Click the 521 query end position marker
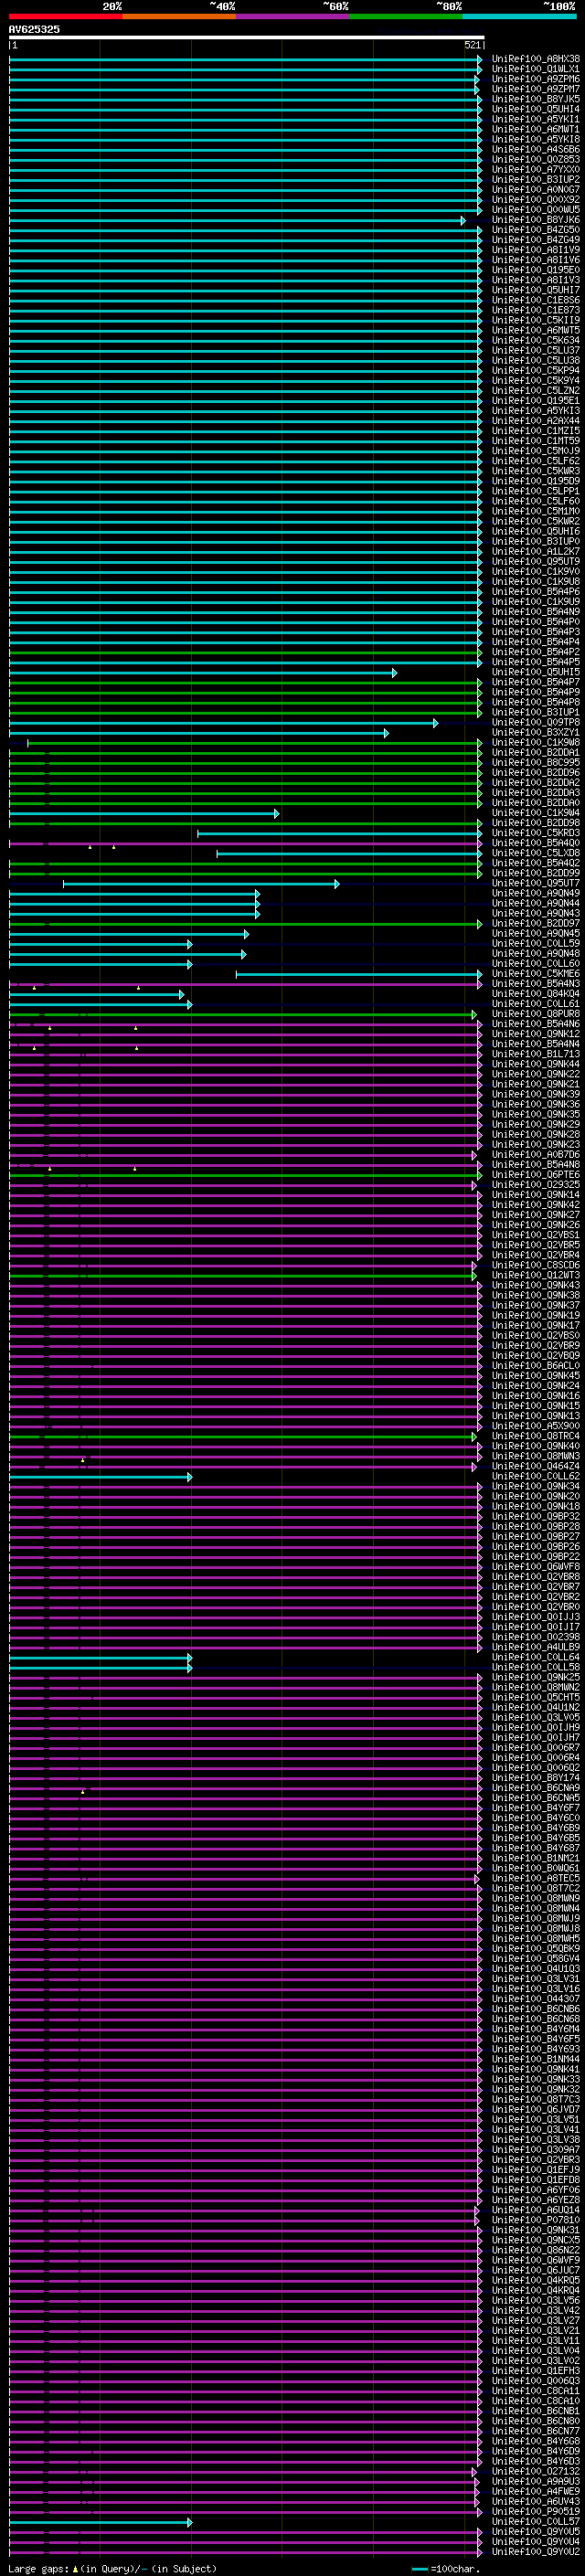 (472, 45)
